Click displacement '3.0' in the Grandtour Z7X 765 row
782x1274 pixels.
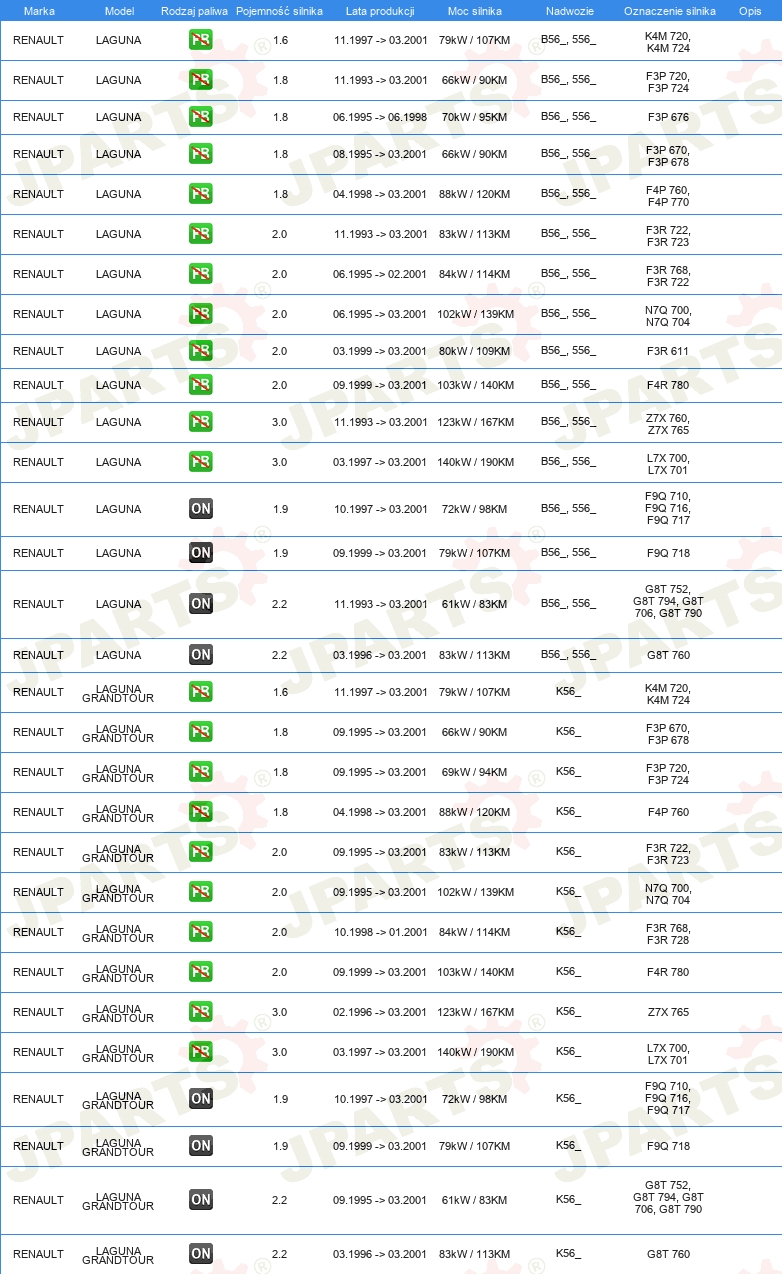[x=280, y=1012]
